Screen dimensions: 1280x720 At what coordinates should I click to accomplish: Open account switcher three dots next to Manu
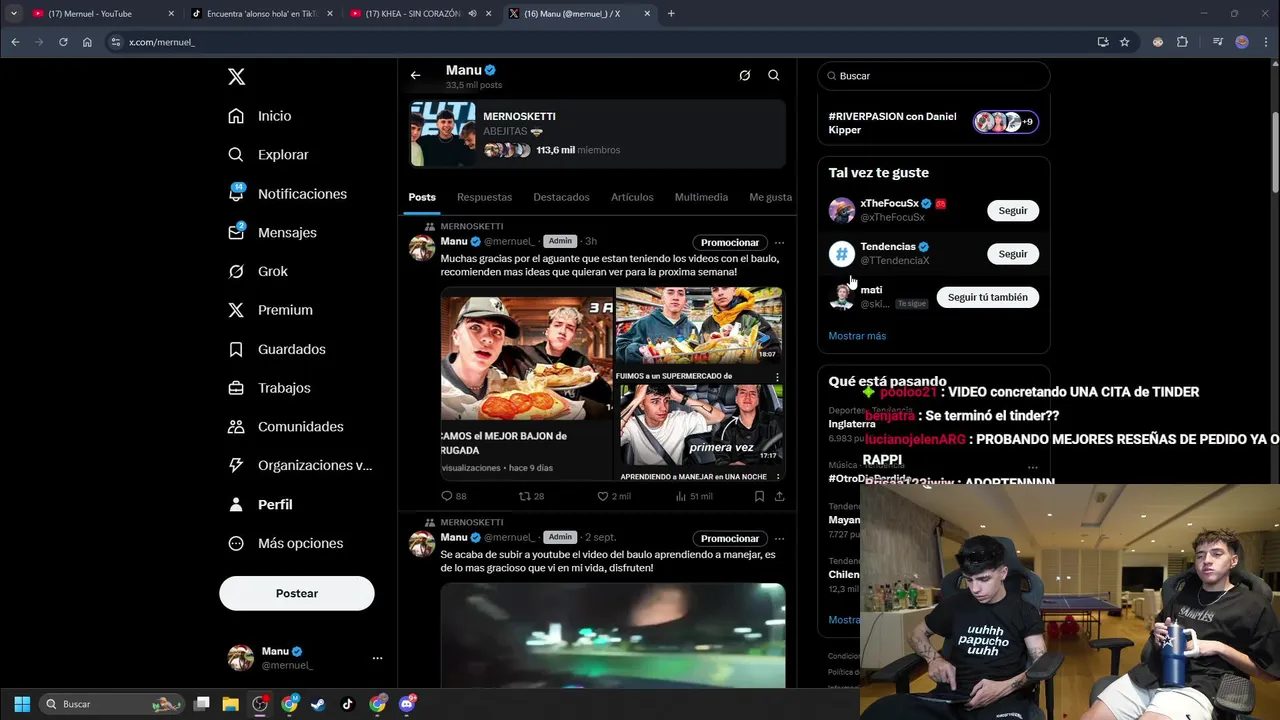coord(377,658)
